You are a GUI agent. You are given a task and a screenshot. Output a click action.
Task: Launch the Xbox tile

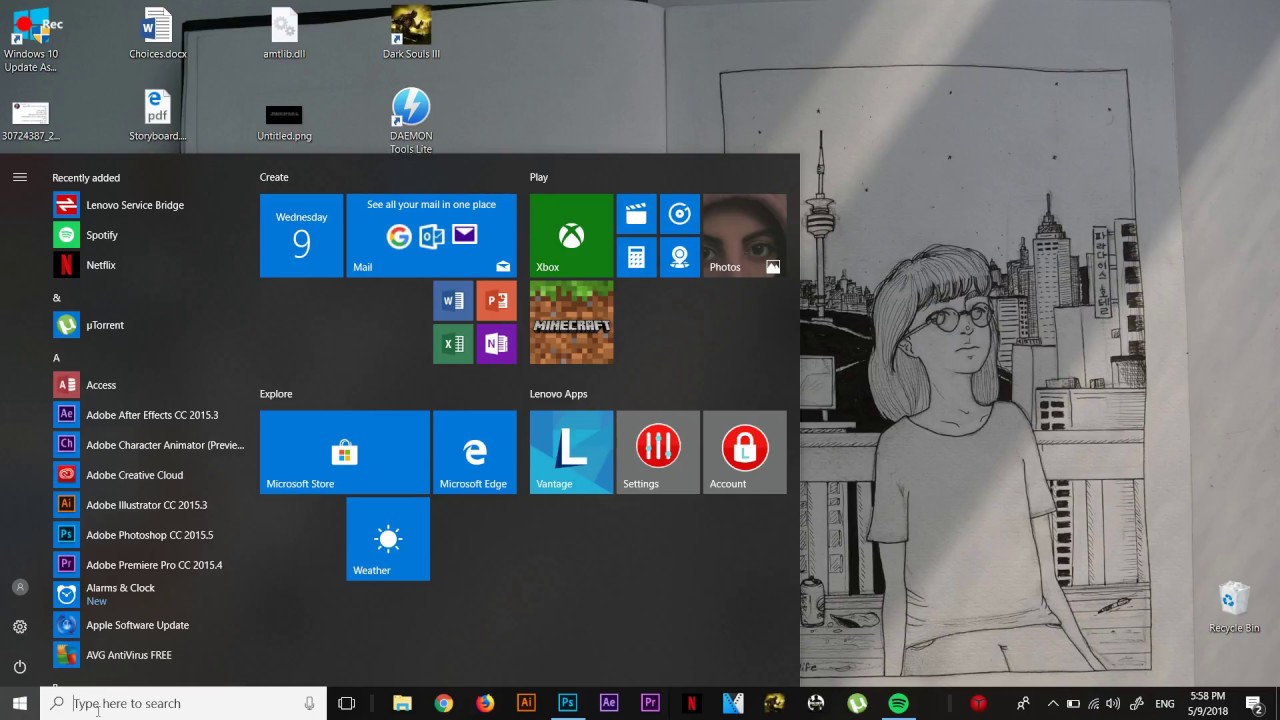click(571, 236)
